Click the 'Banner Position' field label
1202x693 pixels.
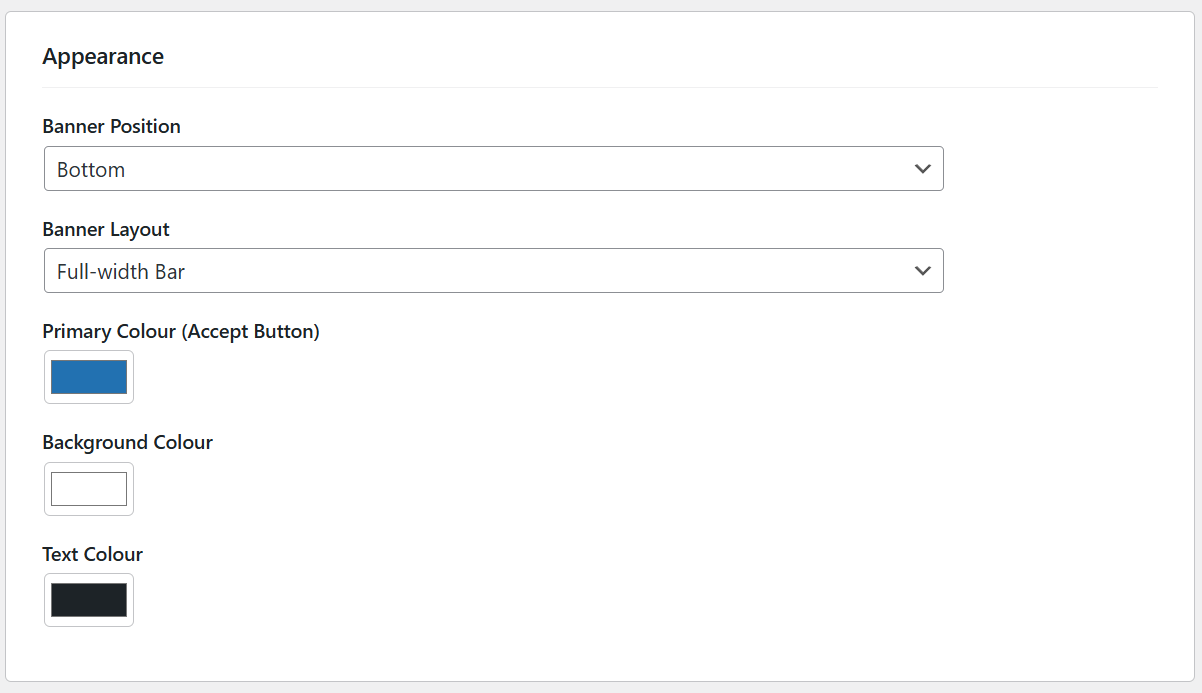pyautogui.click(x=112, y=127)
